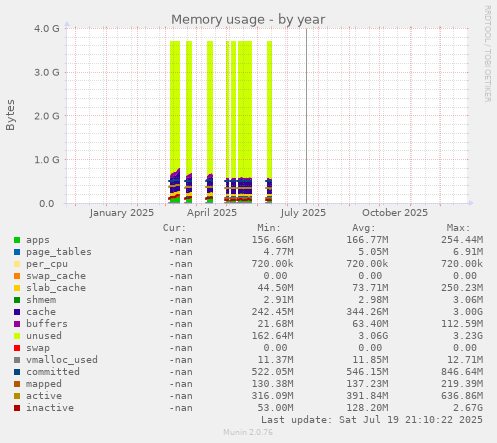497x443 pixels.
Task: Select the dark blue cache legend swatch
Action: coord(17,312)
